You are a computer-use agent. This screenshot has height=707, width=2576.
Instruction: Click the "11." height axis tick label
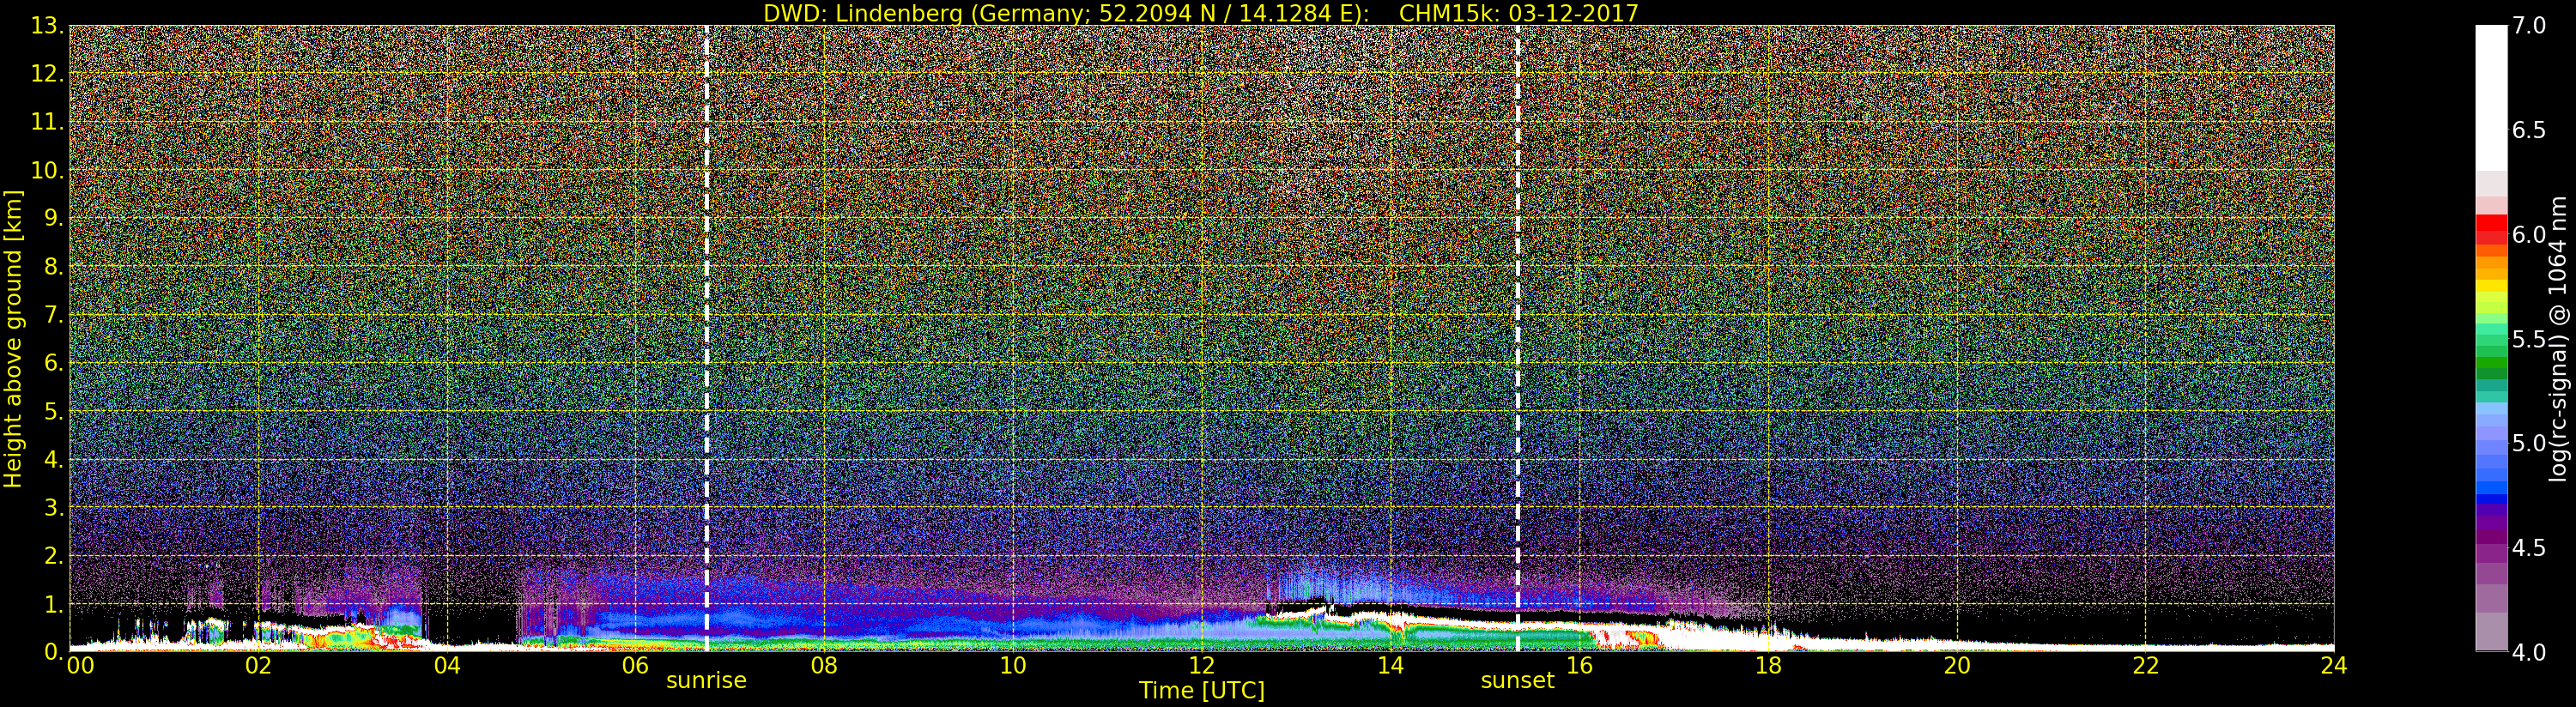[47, 122]
